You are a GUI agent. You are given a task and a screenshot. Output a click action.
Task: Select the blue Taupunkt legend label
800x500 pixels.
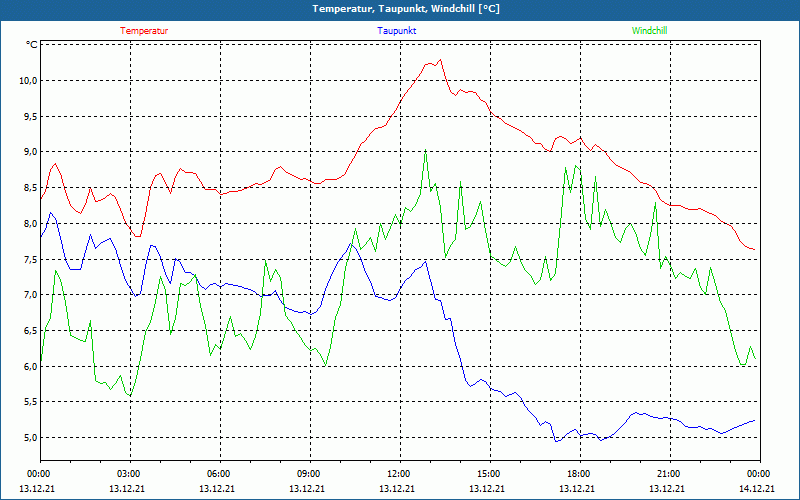[x=397, y=31]
